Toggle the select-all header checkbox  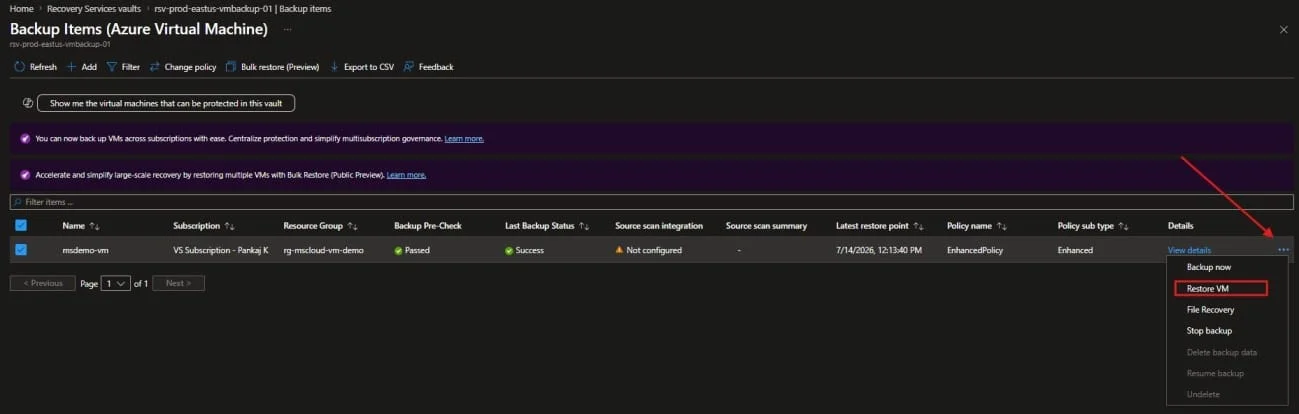click(20, 226)
